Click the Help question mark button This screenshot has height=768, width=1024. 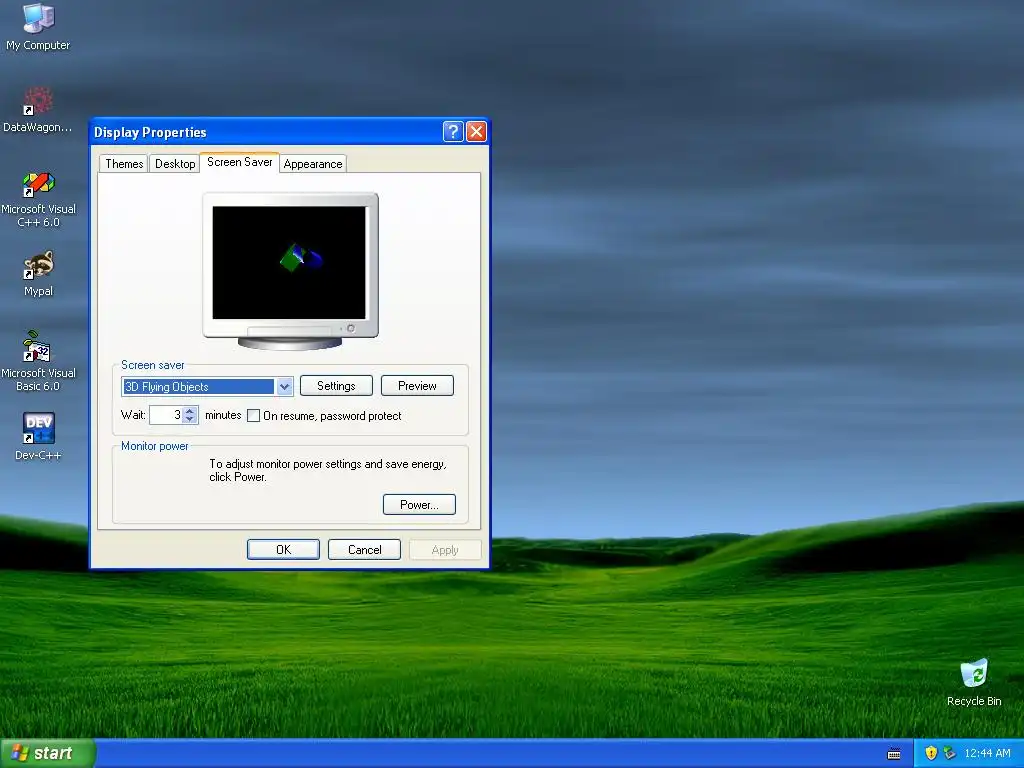[x=453, y=132]
